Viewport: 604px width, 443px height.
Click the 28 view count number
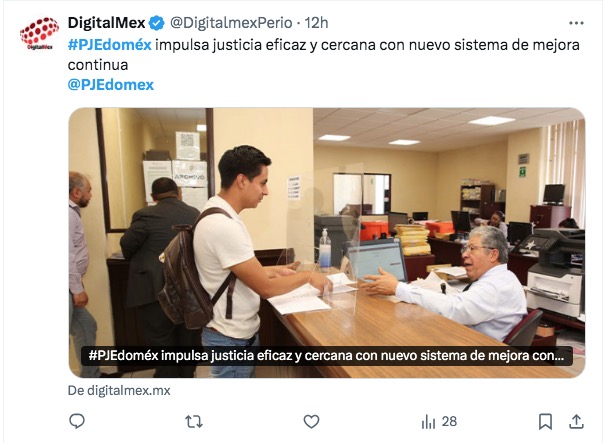tap(449, 421)
